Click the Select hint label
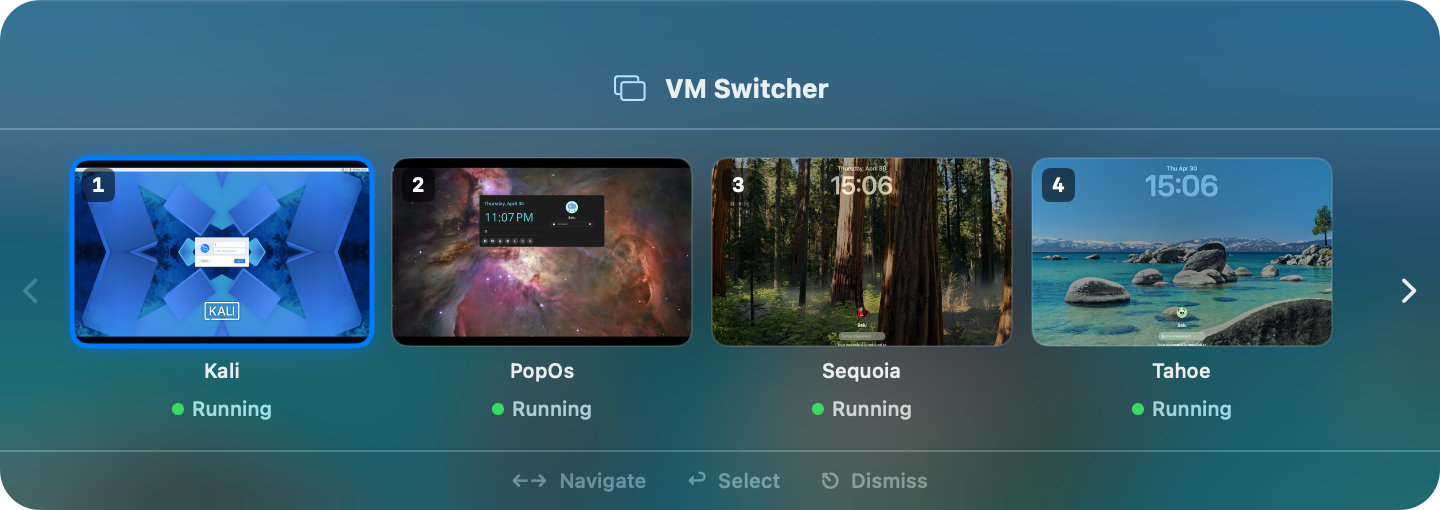The width and height of the screenshot is (1440, 510). (x=749, y=481)
